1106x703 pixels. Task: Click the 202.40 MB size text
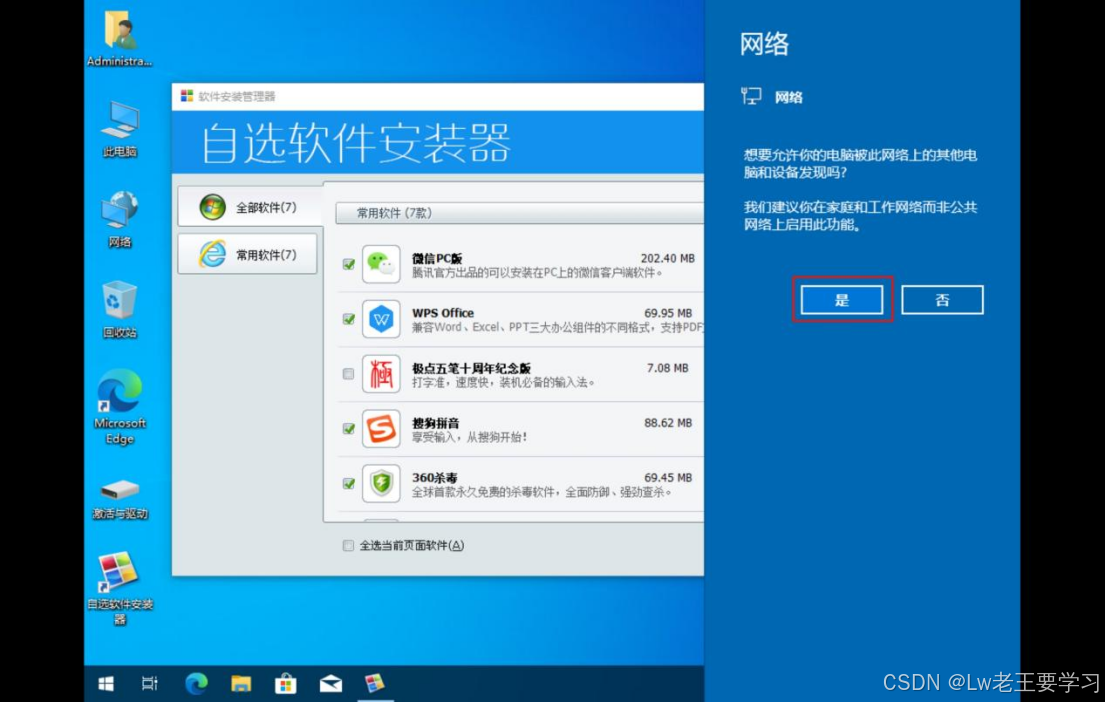click(x=667, y=258)
